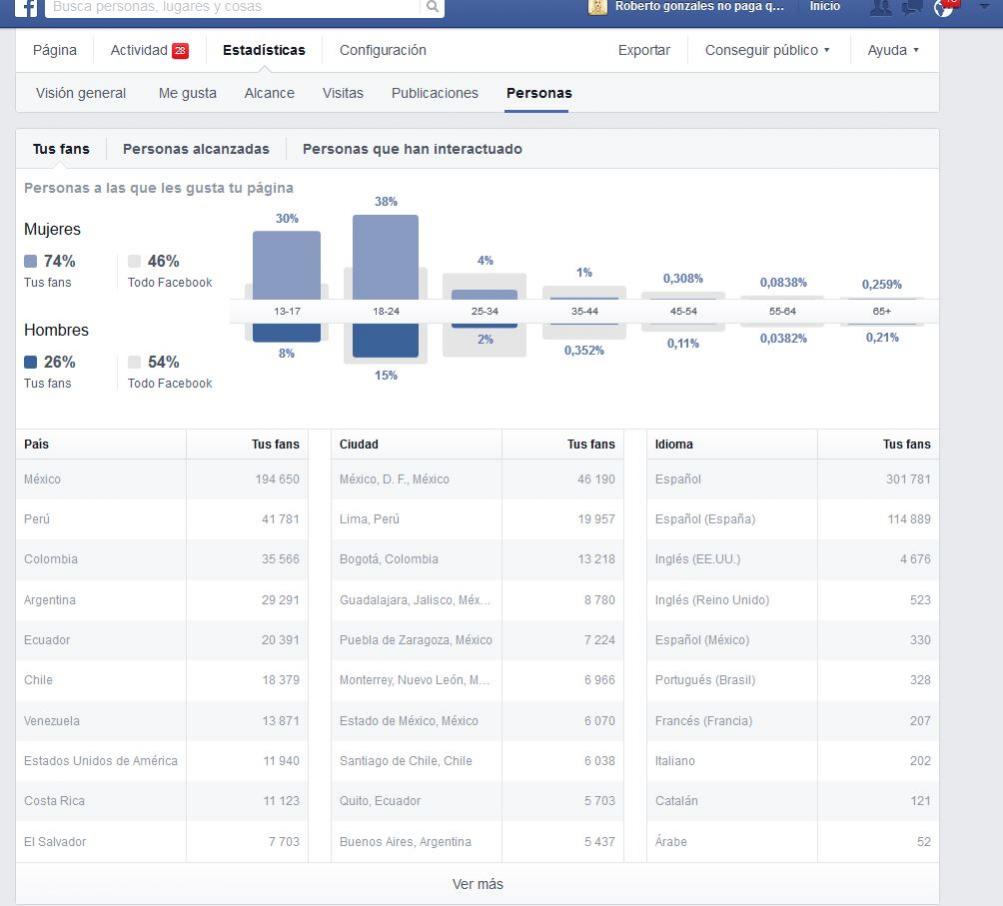Select the 'Buenos Aires, Argentina' city row
1003x906 pixels.
(477, 842)
